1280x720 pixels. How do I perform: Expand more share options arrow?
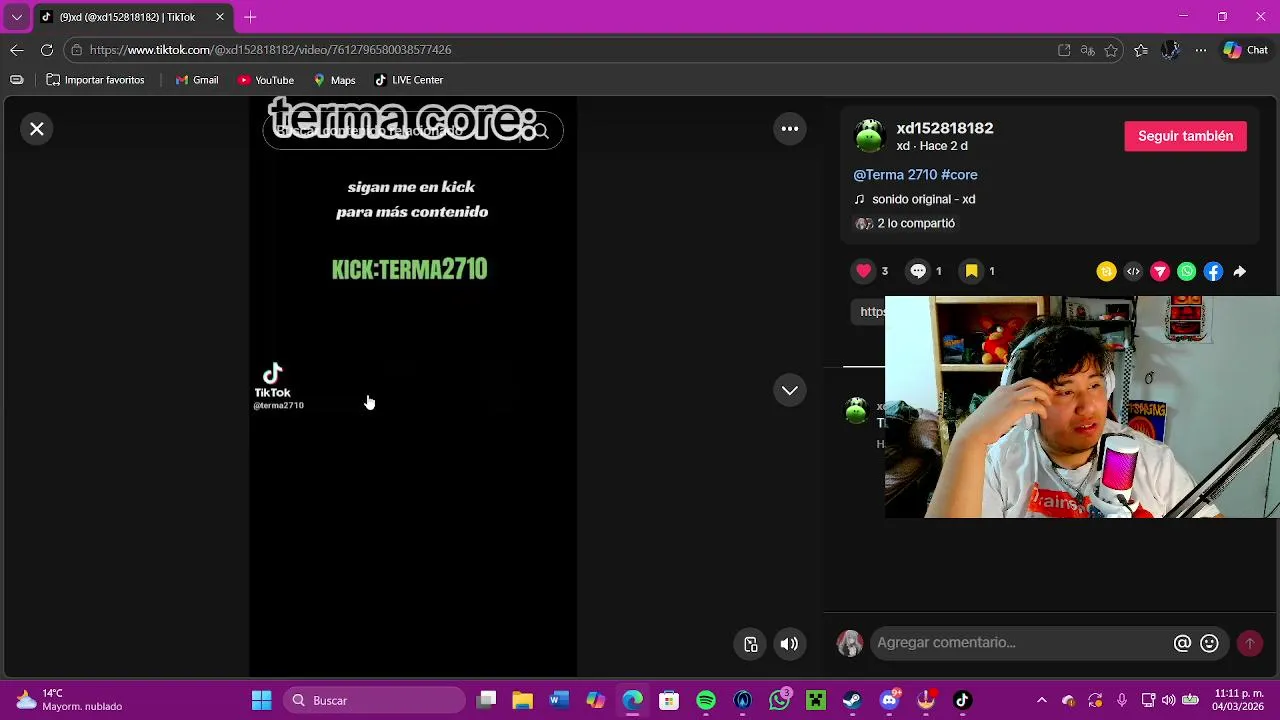(1240, 272)
